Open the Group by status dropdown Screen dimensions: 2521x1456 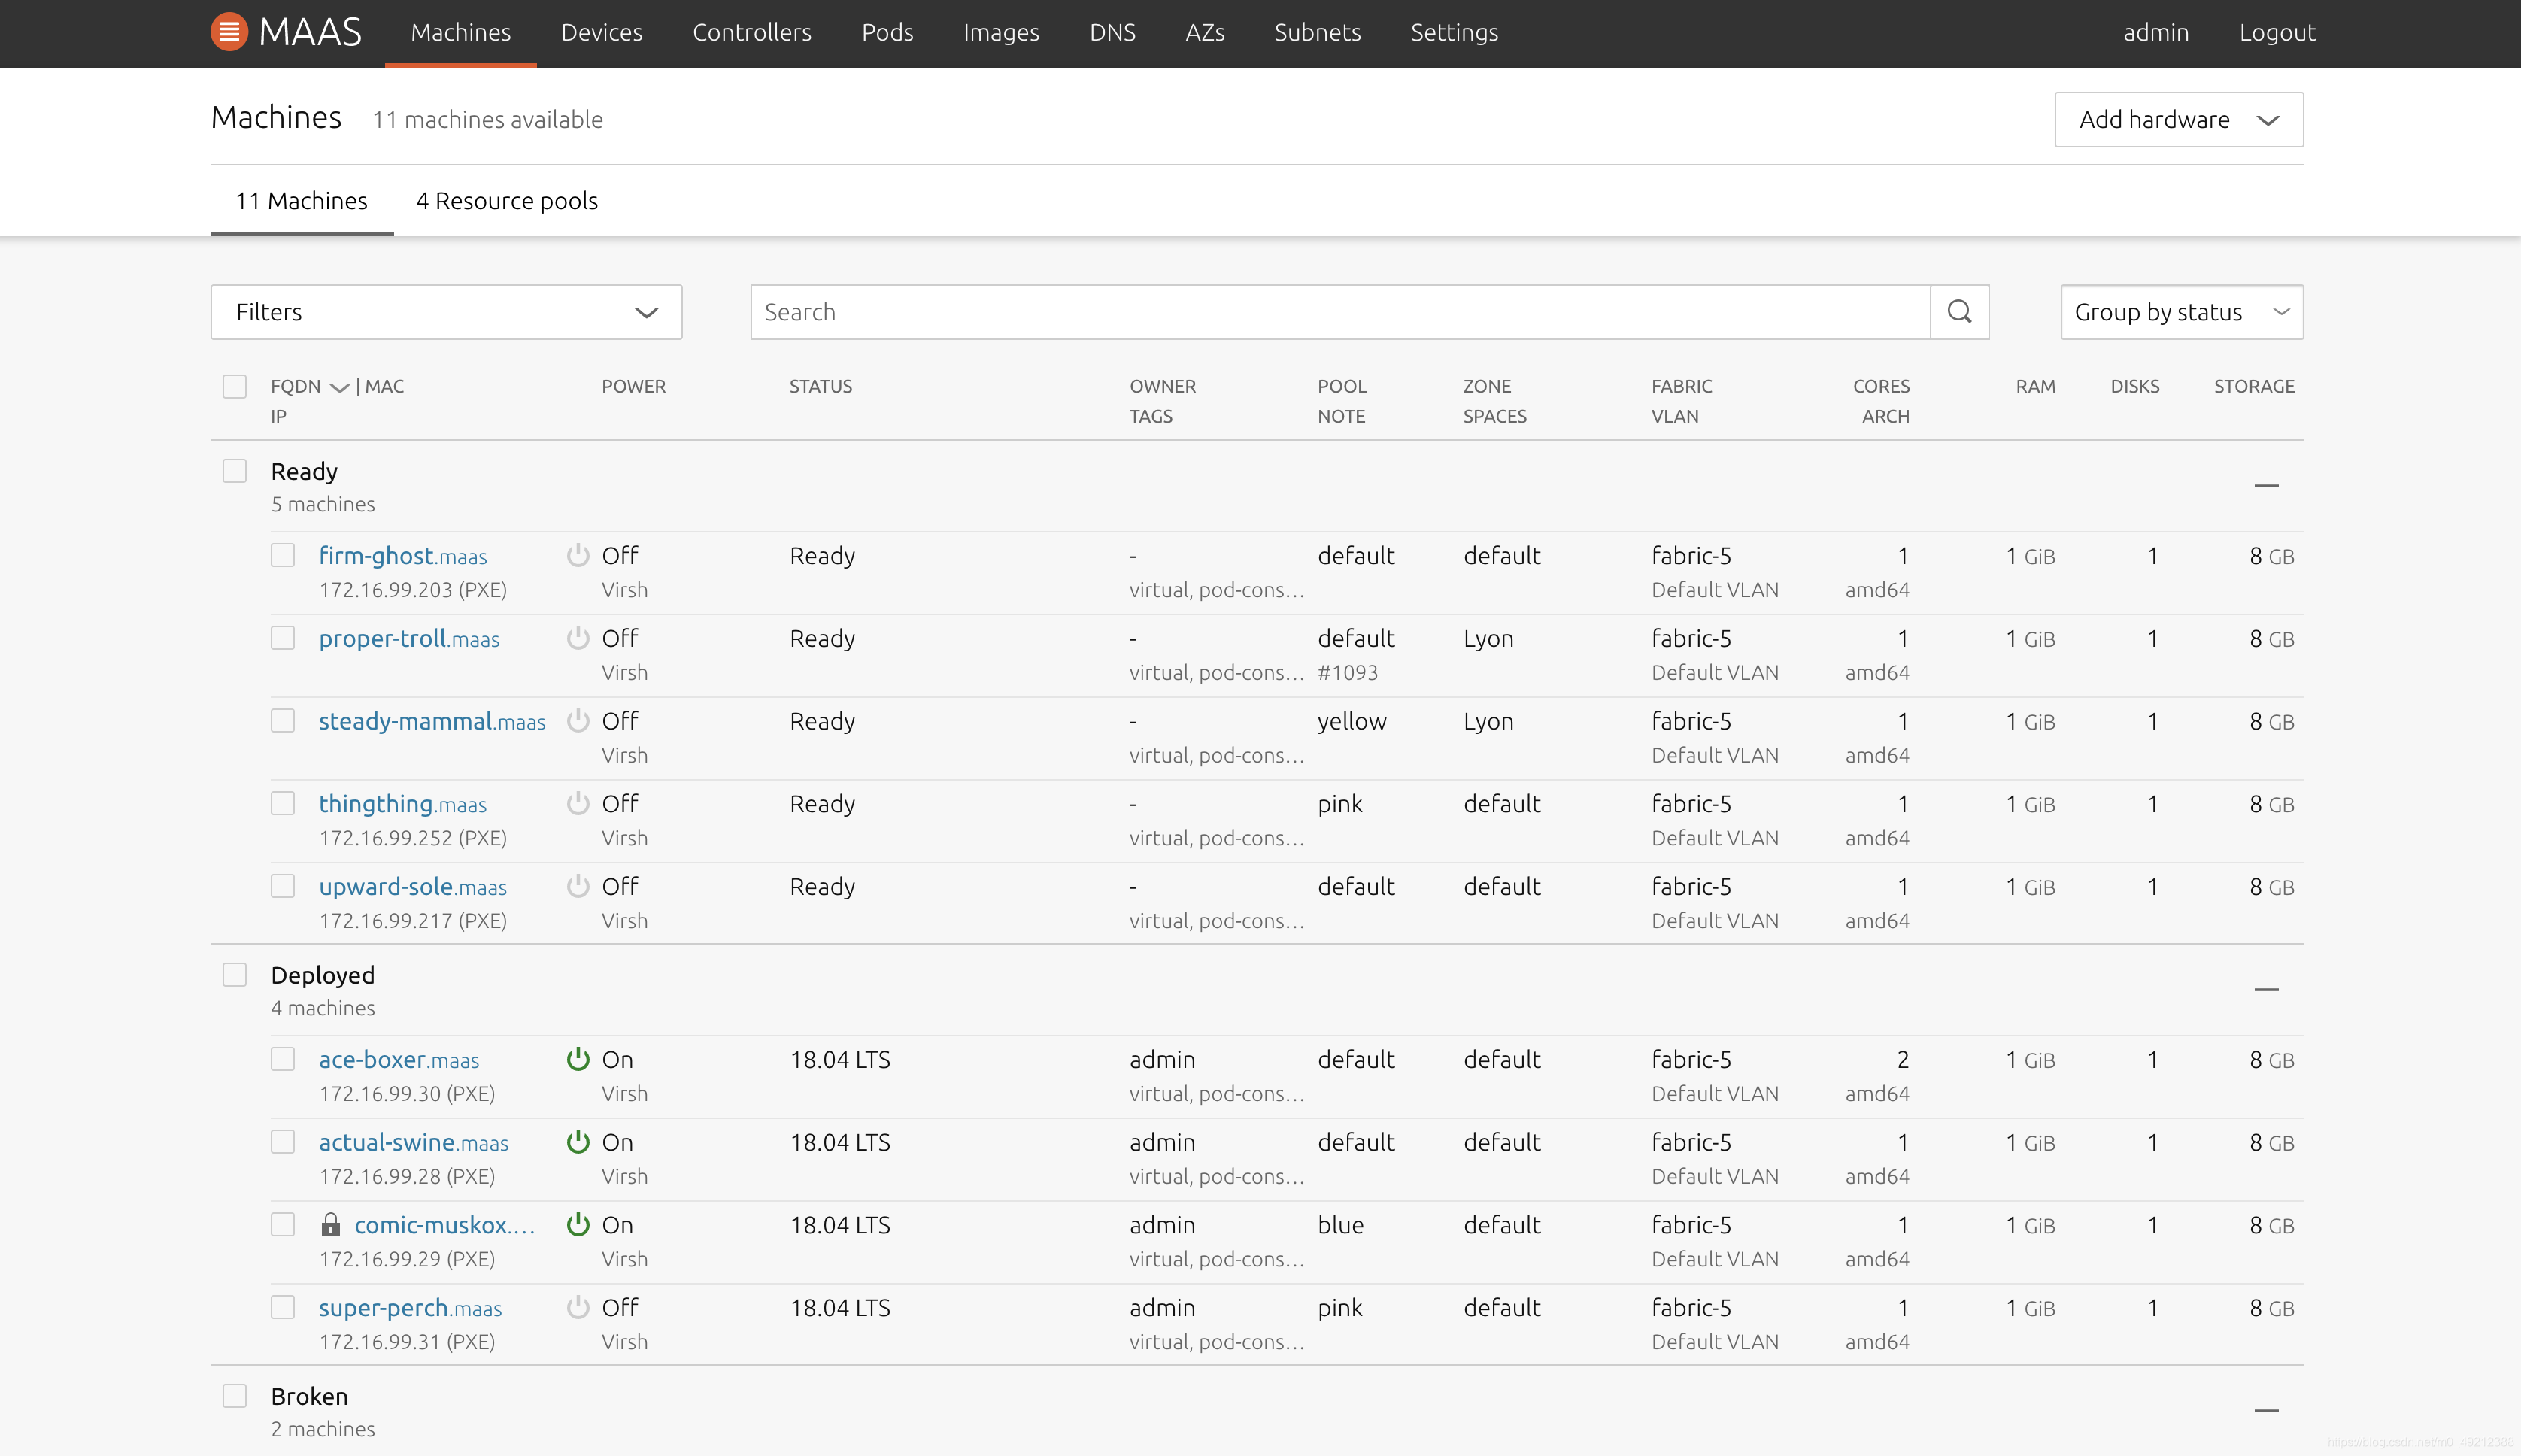(x=2181, y=312)
